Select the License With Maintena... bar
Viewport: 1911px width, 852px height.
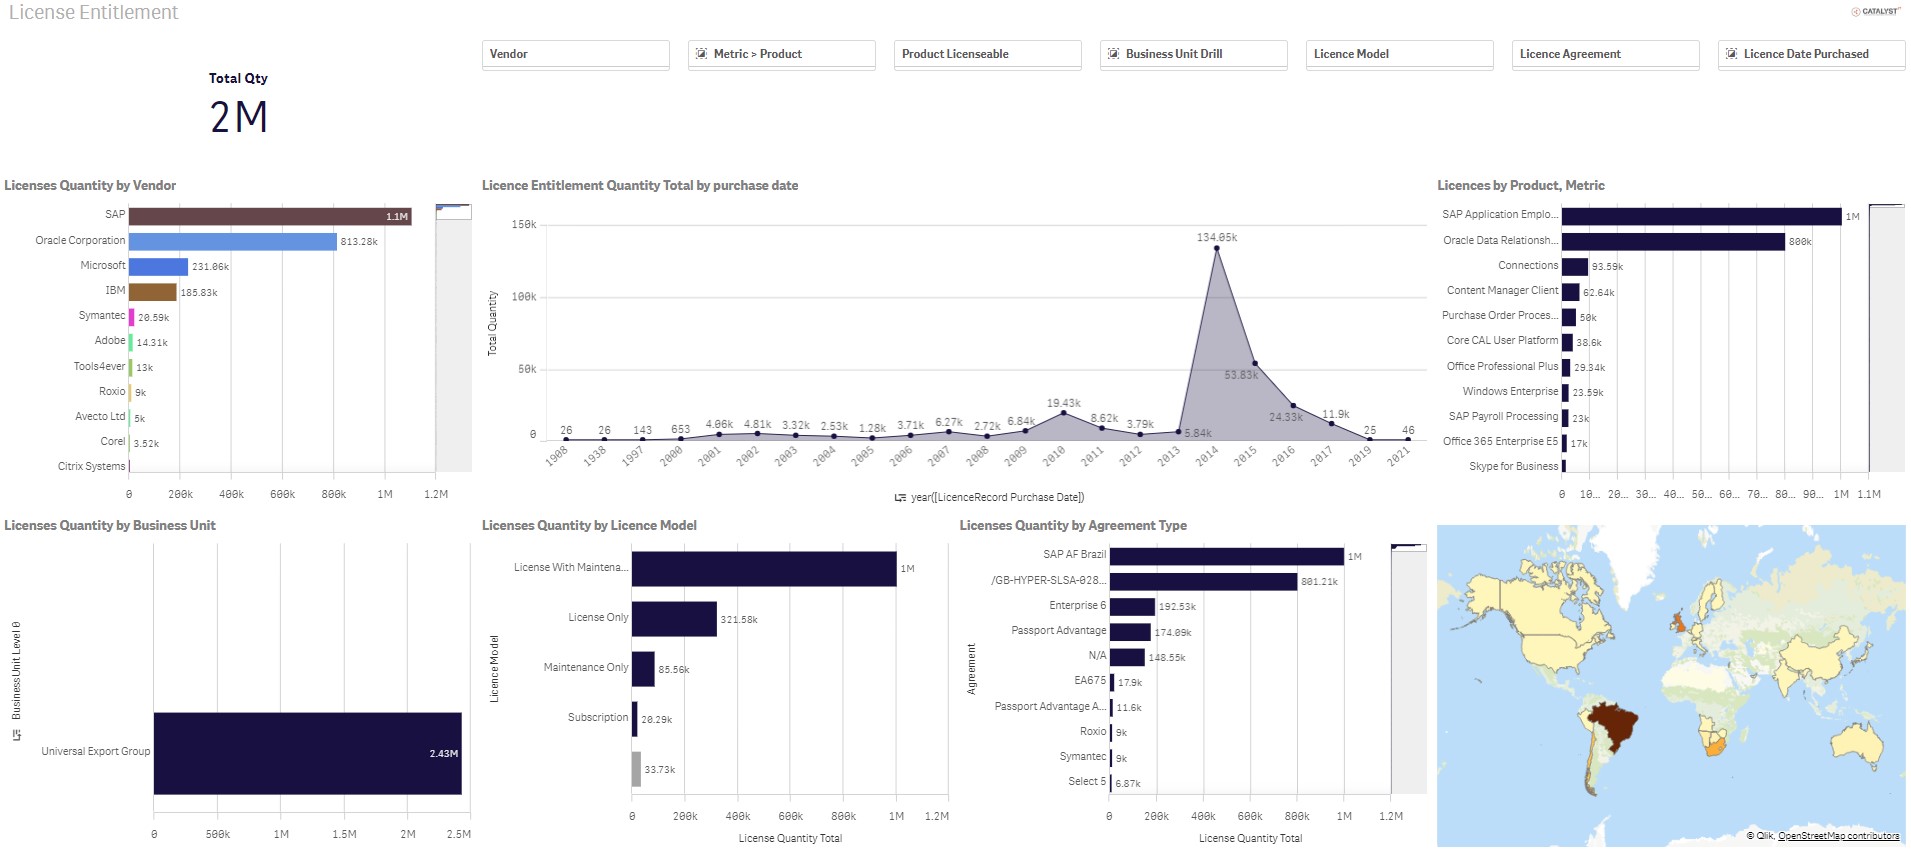[x=764, y=569]
